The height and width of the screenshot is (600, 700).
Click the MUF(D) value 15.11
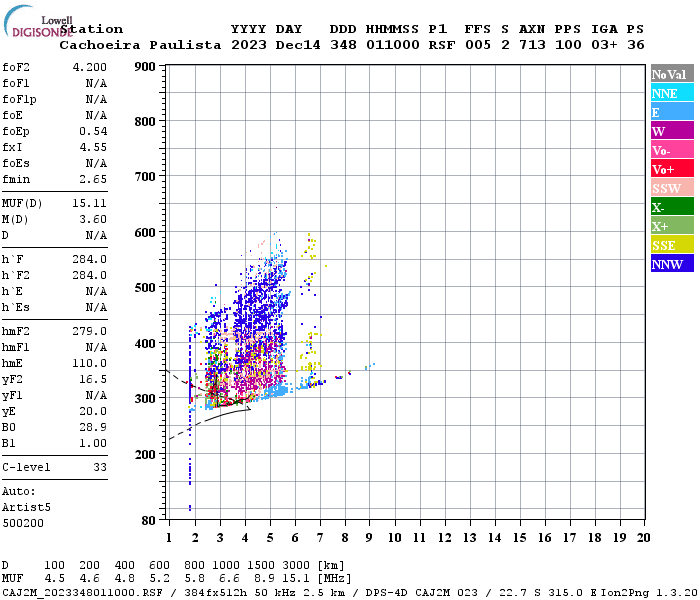point(90,204)
